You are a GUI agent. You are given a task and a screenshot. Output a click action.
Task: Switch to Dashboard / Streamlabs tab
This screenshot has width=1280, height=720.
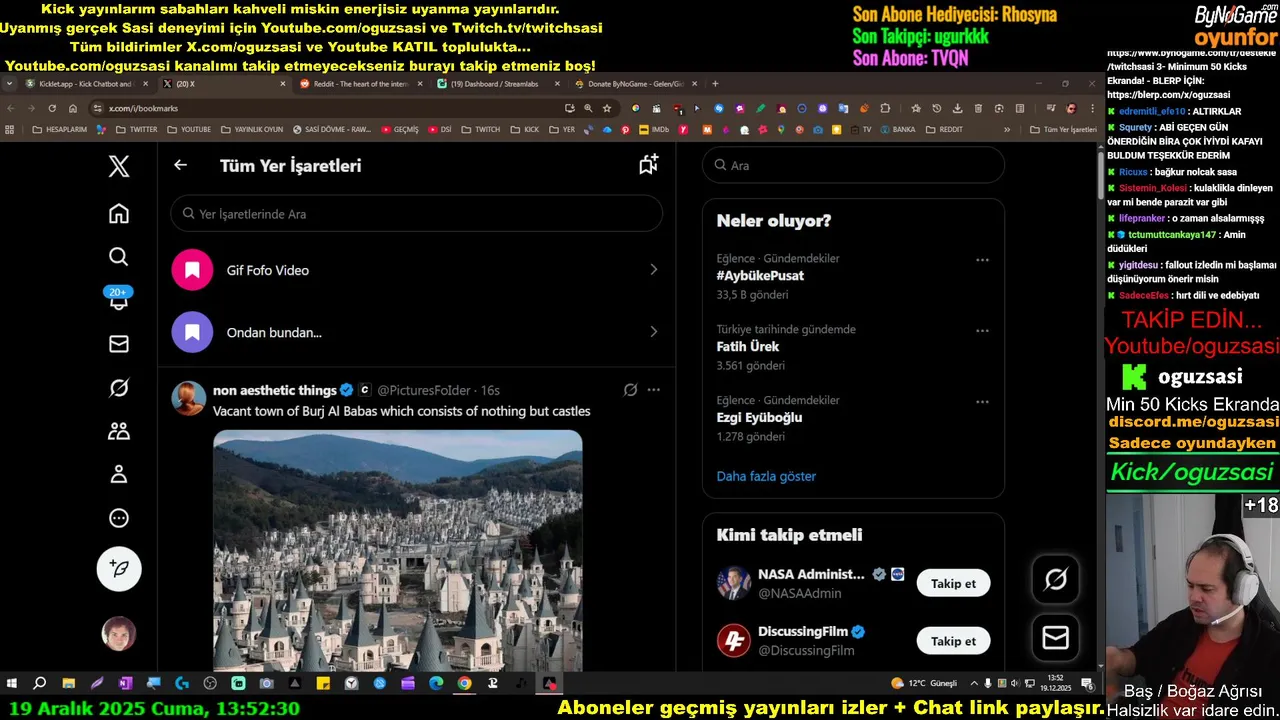[497, 84]
